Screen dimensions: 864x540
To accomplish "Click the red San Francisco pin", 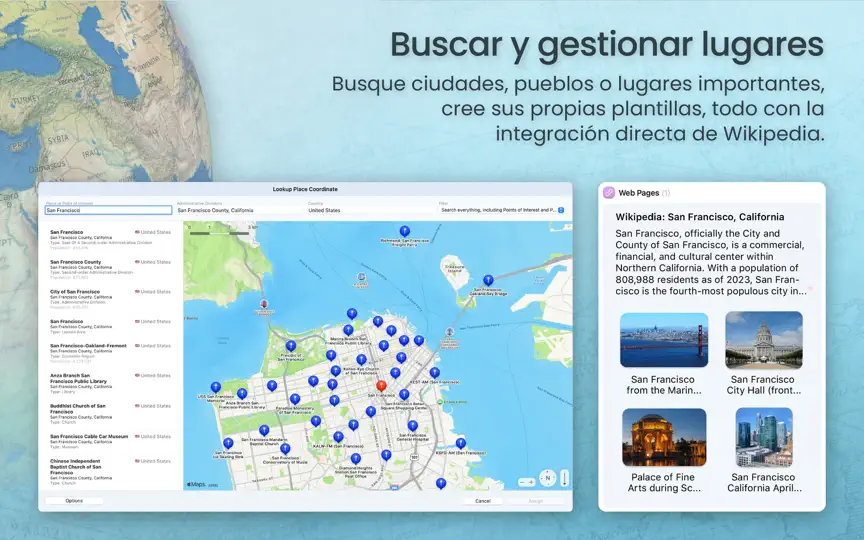I will pos(381,386).
